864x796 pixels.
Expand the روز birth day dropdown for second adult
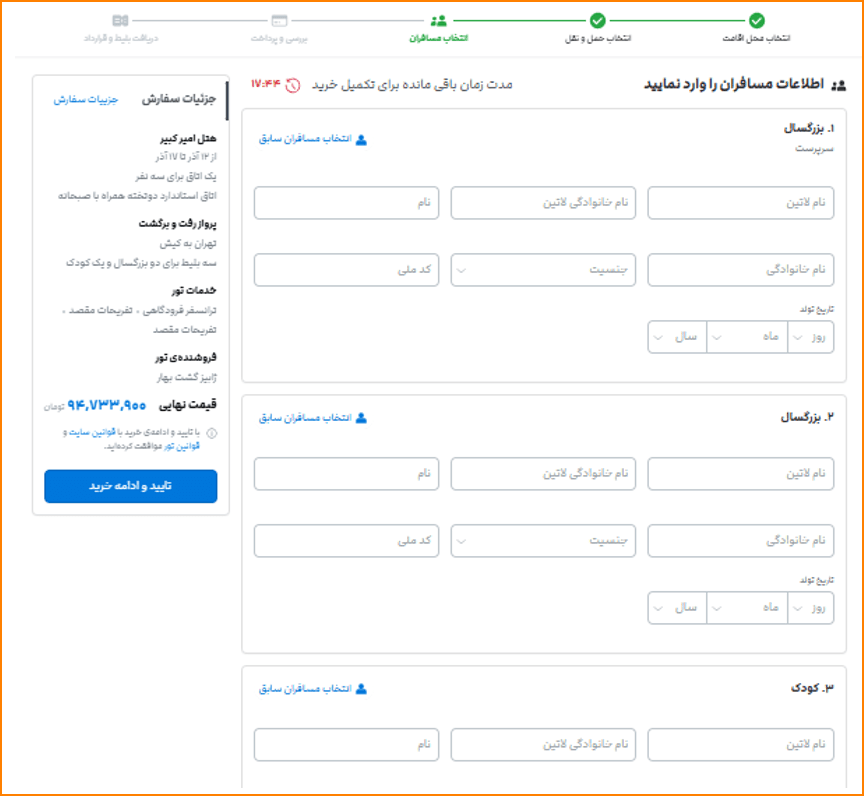point(810,607)
